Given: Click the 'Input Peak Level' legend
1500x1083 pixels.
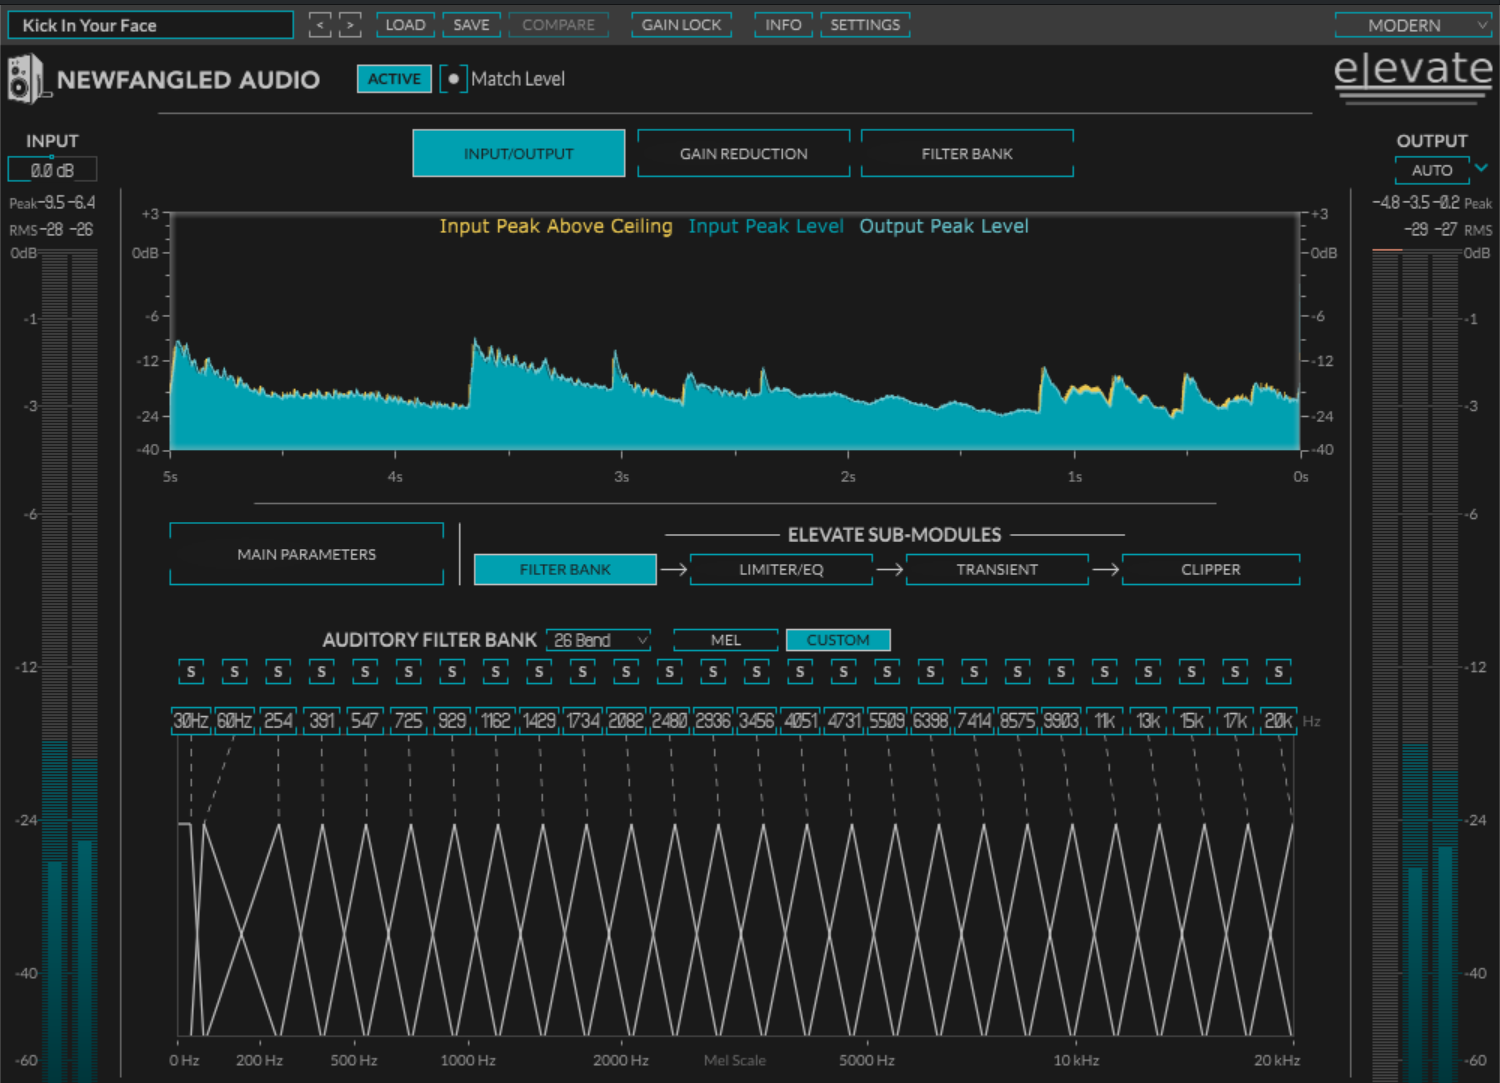Looking at the screenshot, I should pos(766,226).
